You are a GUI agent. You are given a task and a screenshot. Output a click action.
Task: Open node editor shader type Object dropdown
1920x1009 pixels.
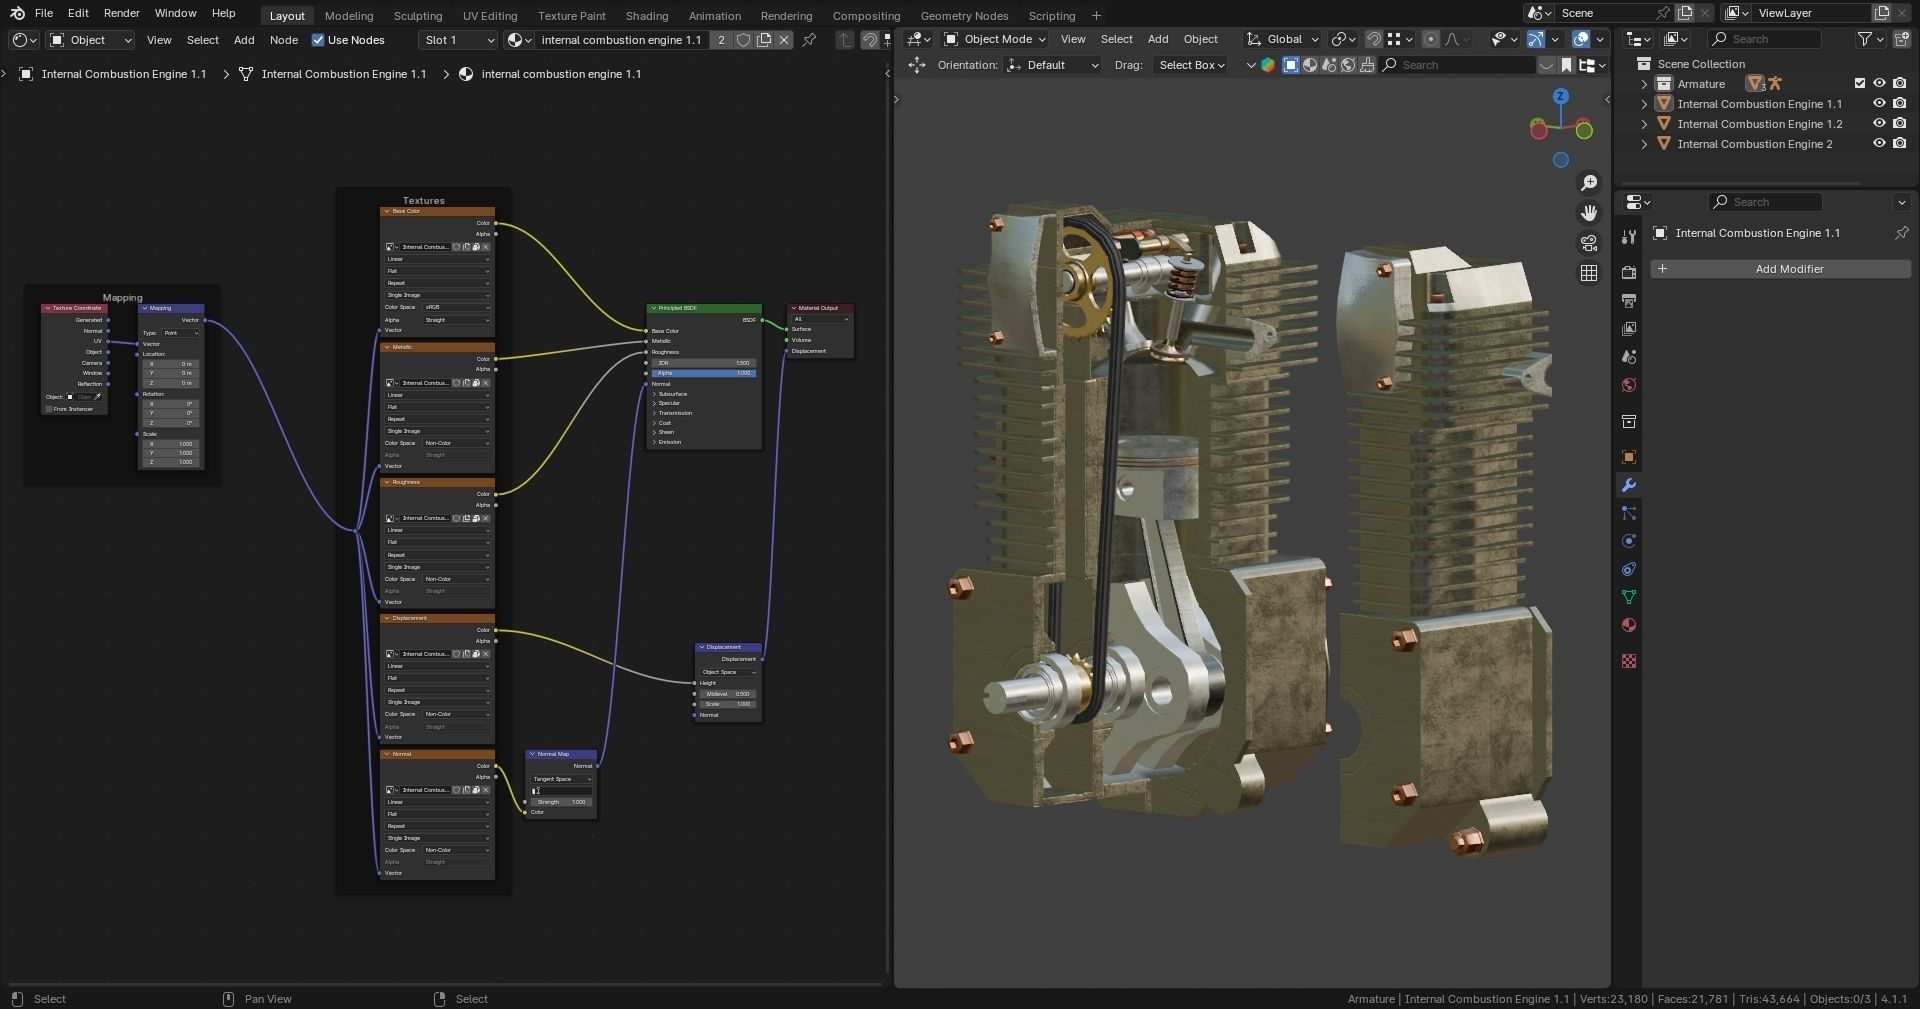pyautogui.click(x=90, y=40)
